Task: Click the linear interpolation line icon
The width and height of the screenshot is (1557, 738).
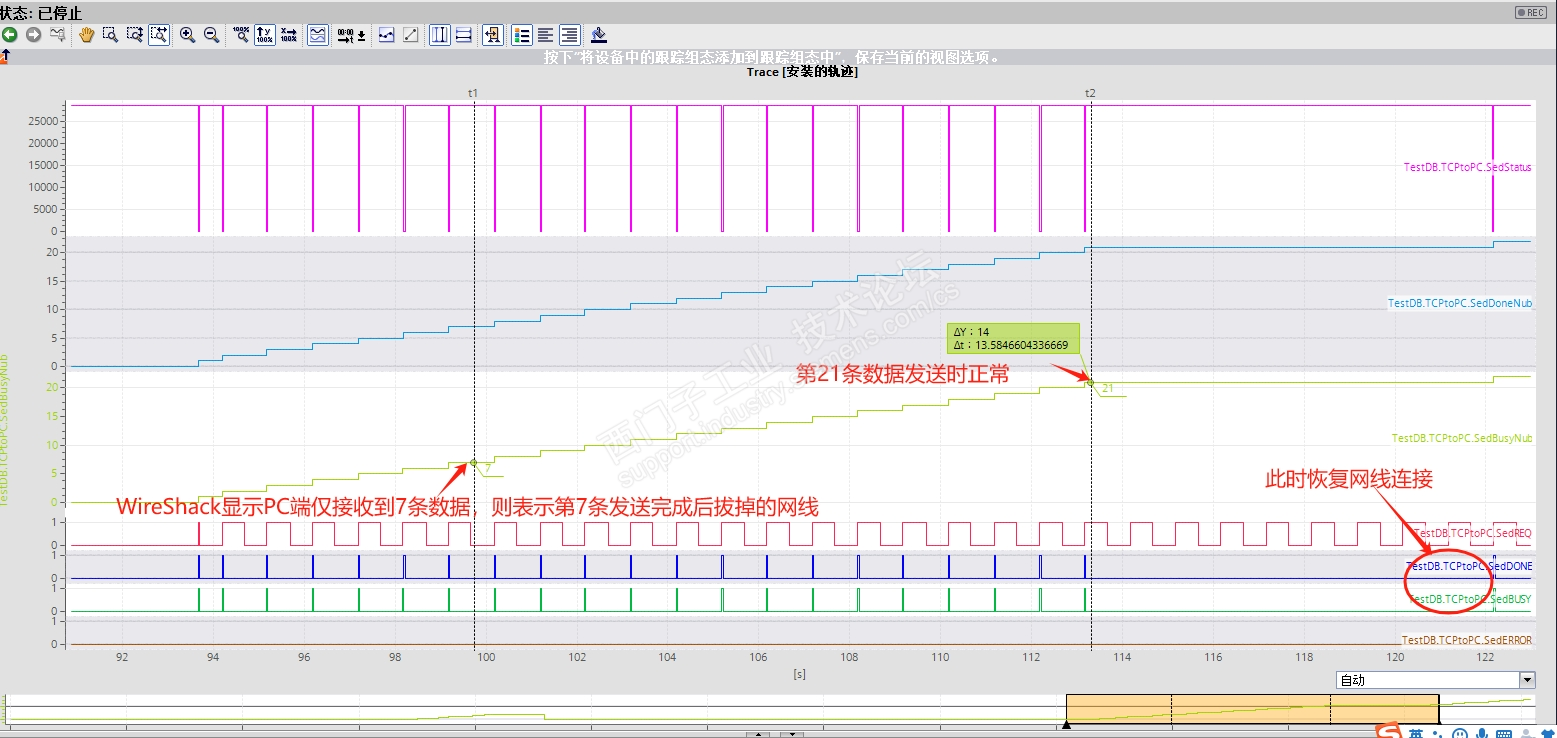Action: (411, 35)
